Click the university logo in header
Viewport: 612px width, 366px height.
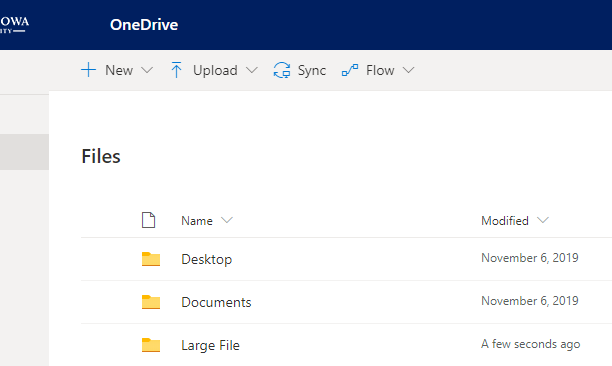coord(14,25)
